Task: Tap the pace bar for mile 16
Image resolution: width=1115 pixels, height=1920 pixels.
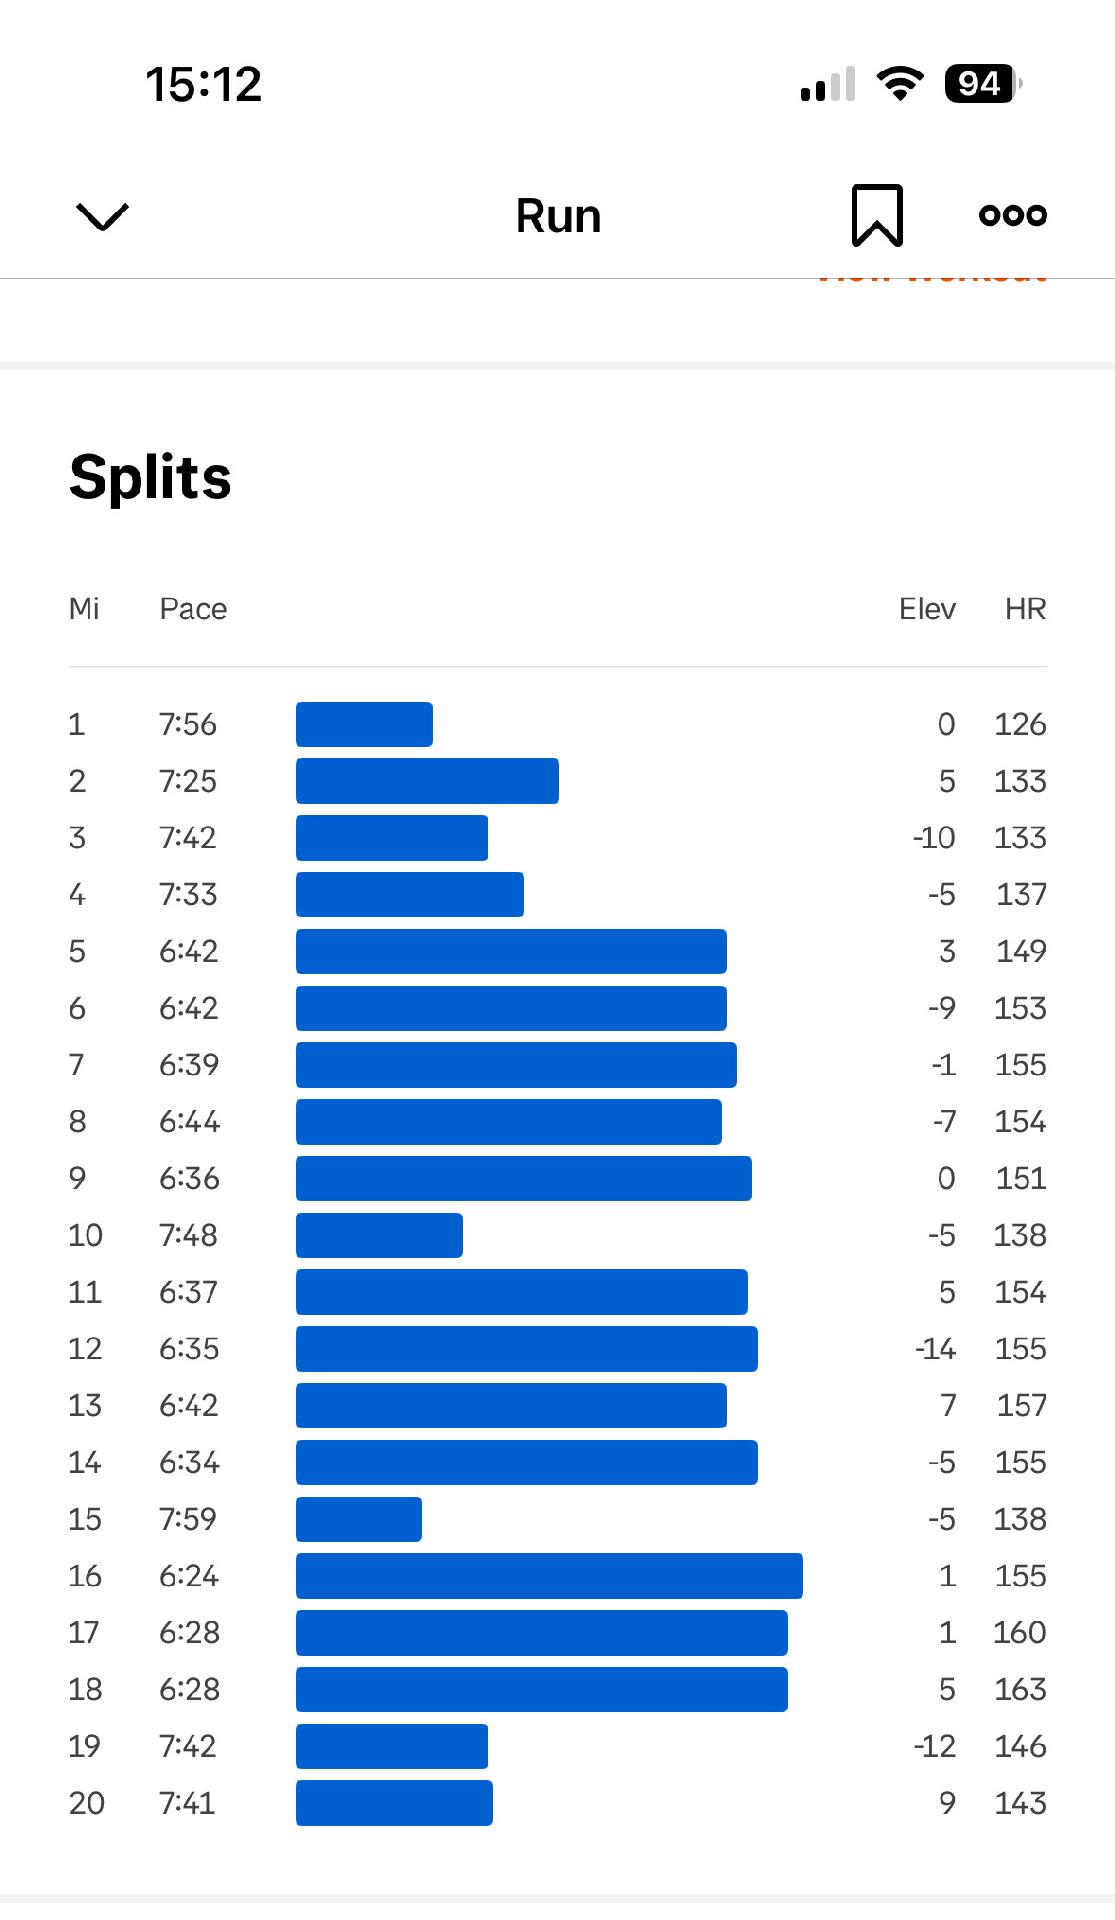Action: (549, 1576)
